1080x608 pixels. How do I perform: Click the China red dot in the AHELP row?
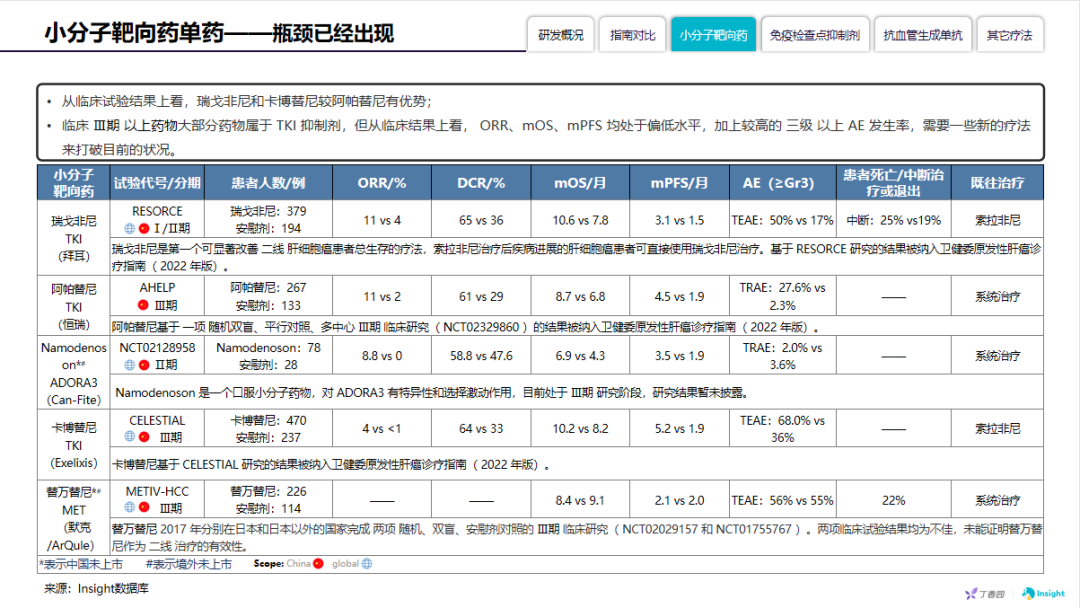point(143,305)
